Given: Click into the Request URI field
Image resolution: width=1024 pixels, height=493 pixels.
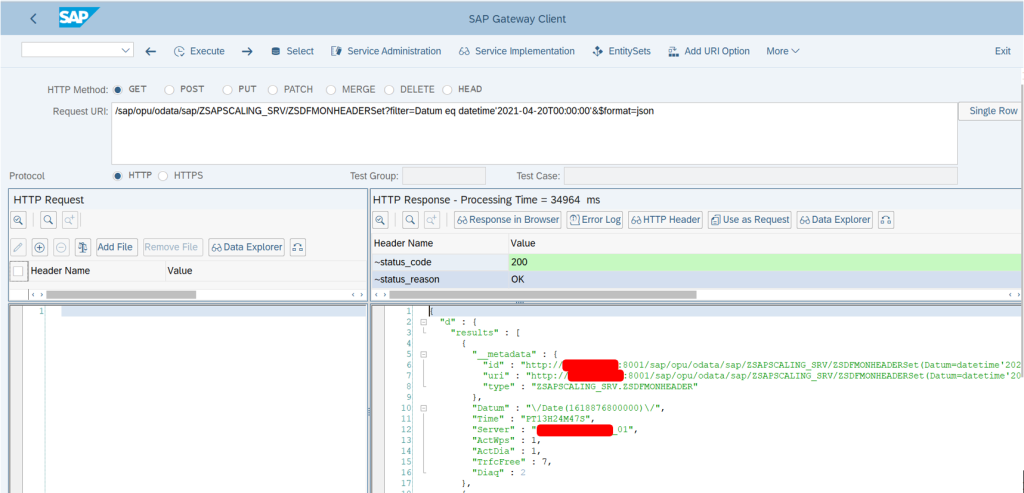Looking at the screenshot, I should coord(534,133).
